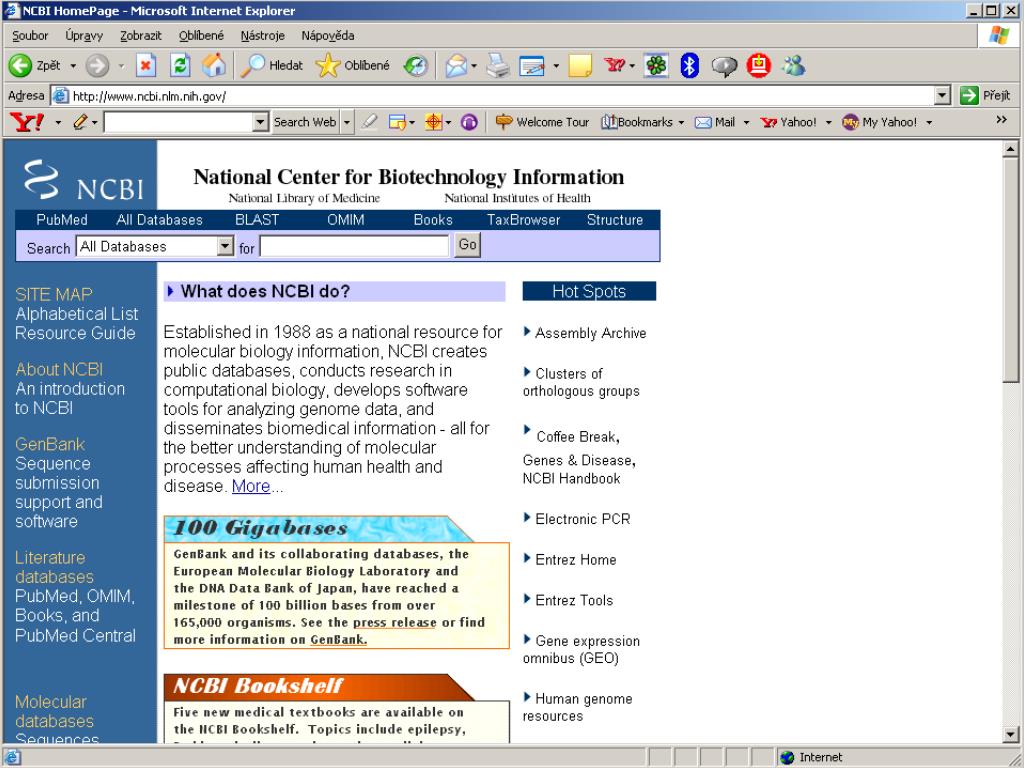1024x768 pixels.
Task: Click the purple headphones icon
Action: (469, 122)
